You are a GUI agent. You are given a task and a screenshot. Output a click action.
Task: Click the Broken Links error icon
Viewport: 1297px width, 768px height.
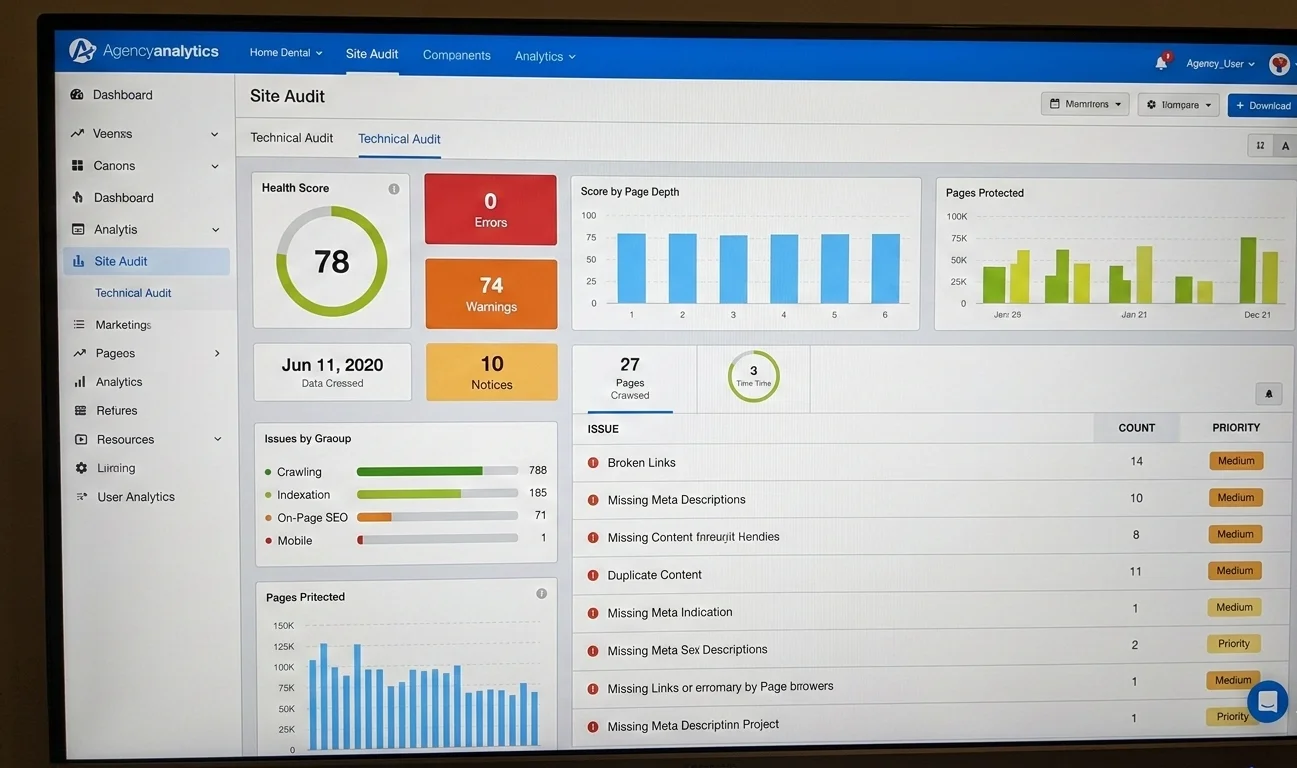pyautogui.click(x=593, y=463)
